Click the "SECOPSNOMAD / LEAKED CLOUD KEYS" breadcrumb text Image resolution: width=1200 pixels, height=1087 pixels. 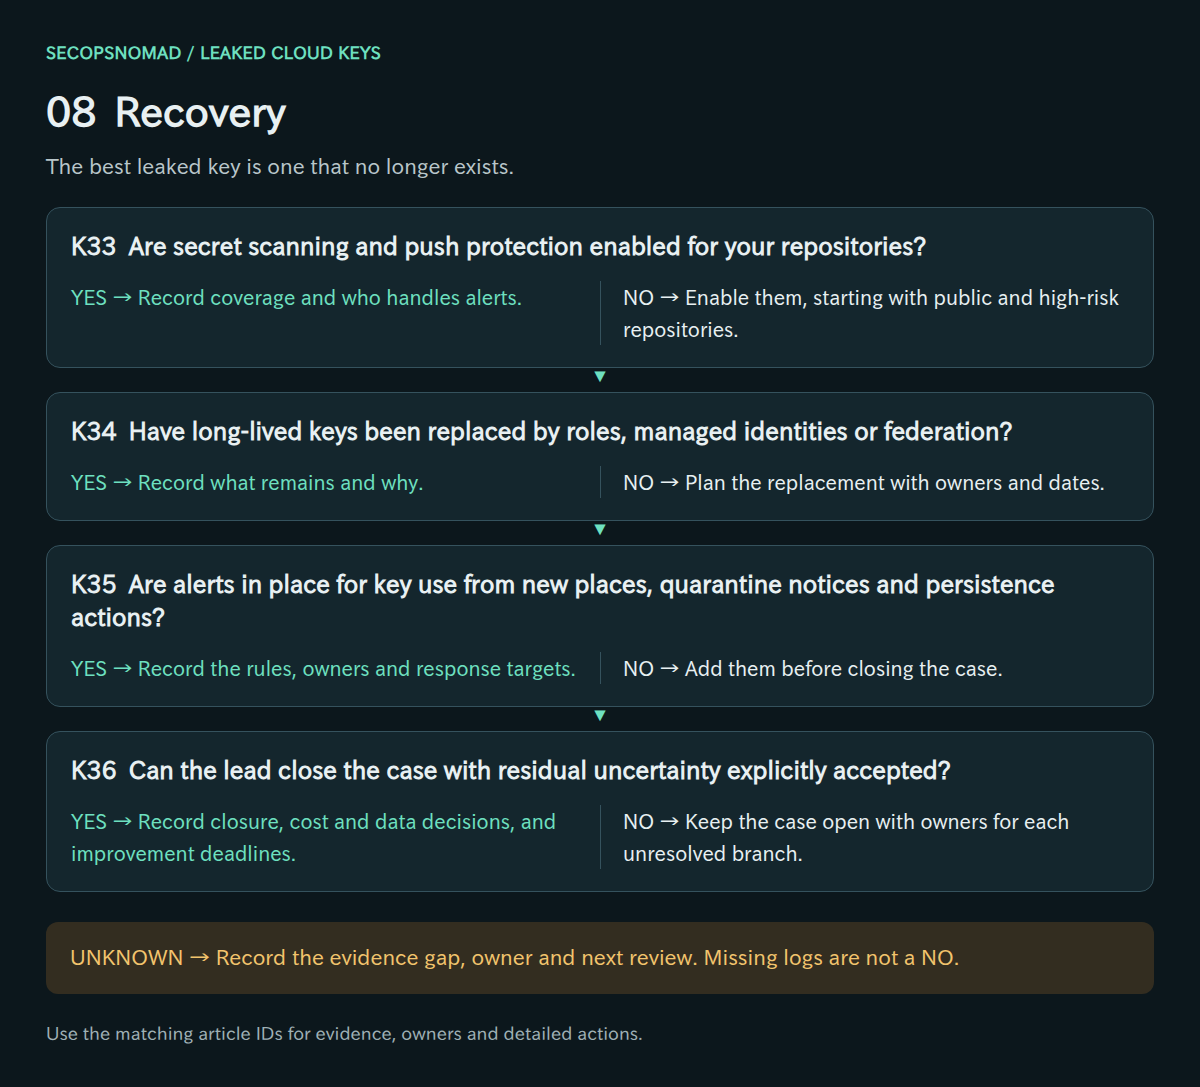coord(213,53)
